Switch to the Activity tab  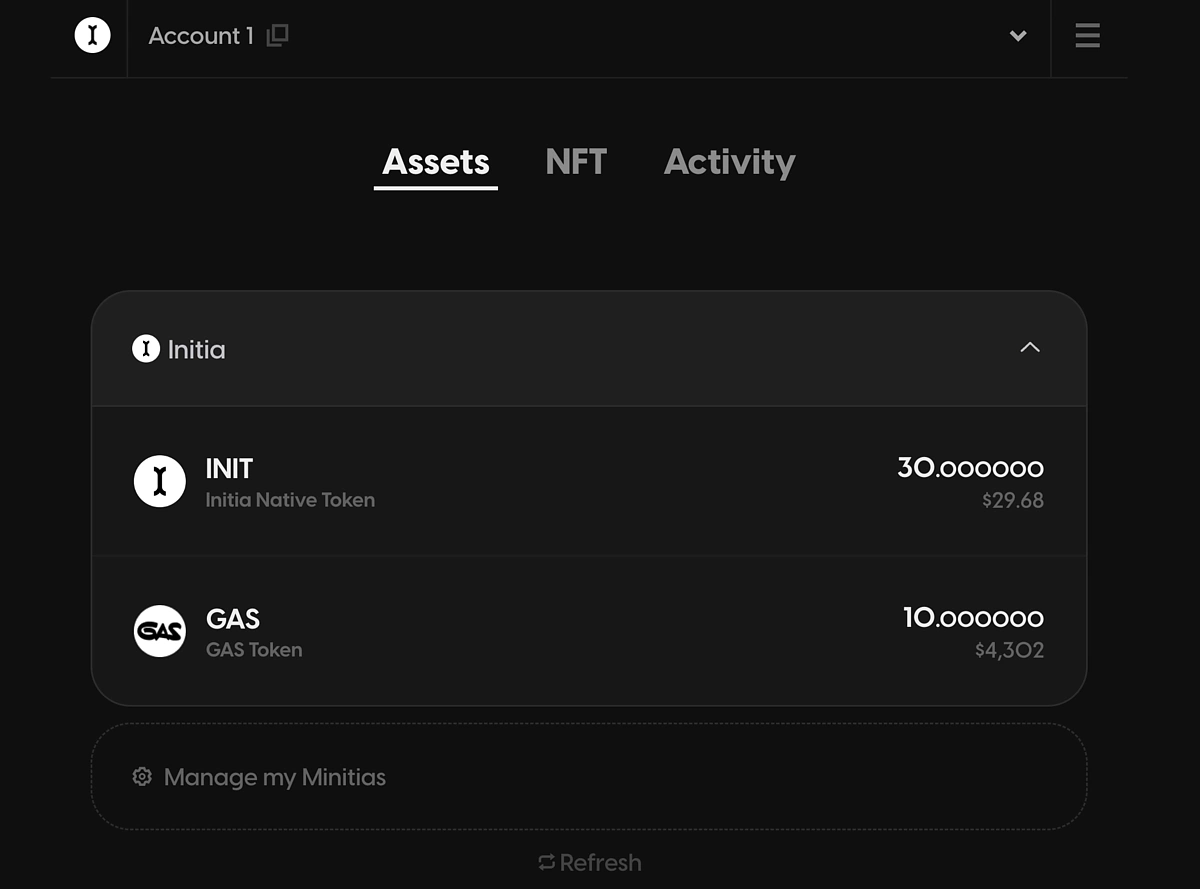pos(730,162)
